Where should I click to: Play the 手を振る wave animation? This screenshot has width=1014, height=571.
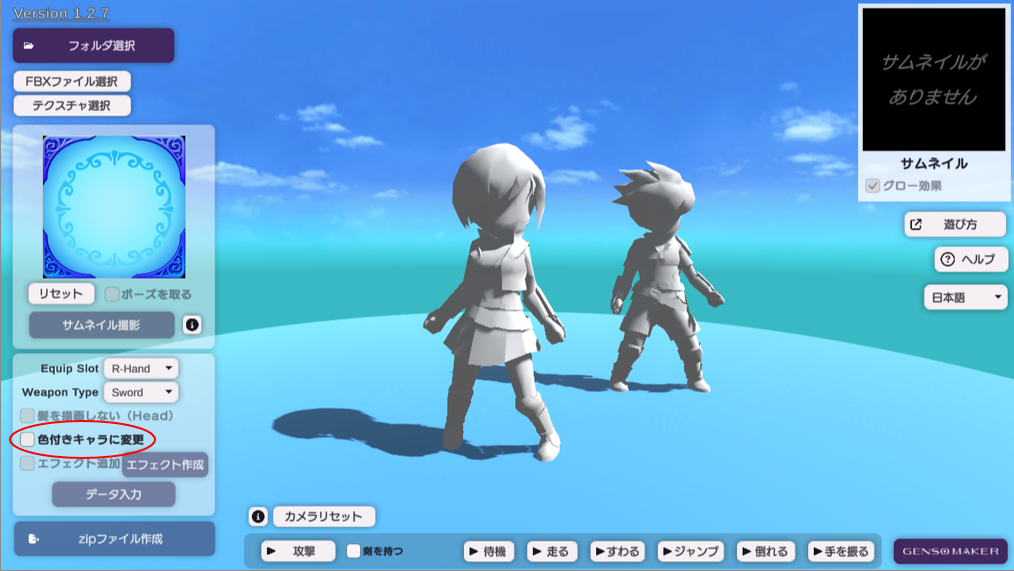[x=841, y=551]
